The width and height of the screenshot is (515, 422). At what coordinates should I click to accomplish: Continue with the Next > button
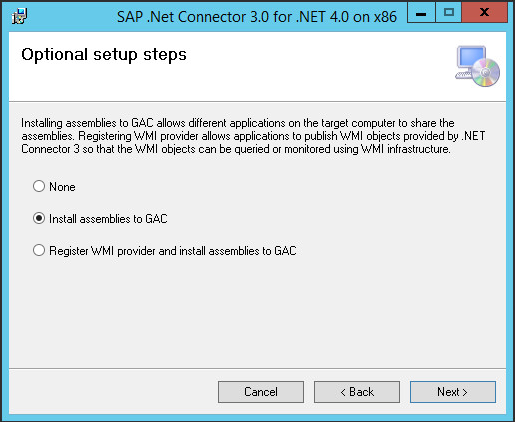[x=453, y=392]
